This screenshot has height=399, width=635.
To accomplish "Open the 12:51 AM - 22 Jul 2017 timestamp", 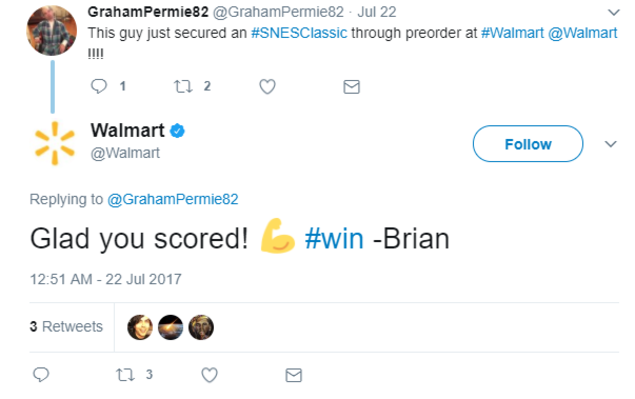I will click(x=106, y=279).
